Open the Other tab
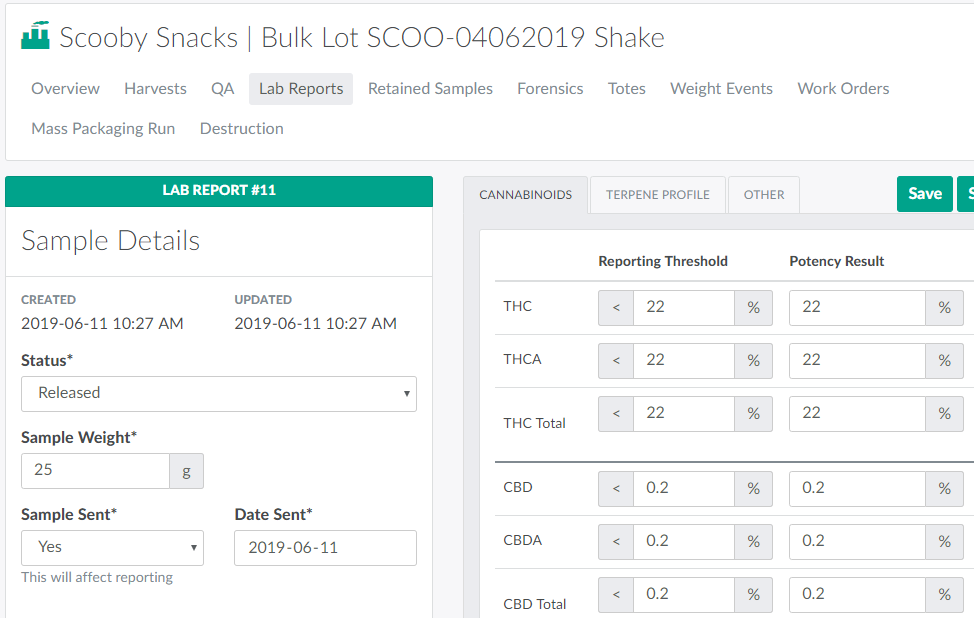 (763, 195)
